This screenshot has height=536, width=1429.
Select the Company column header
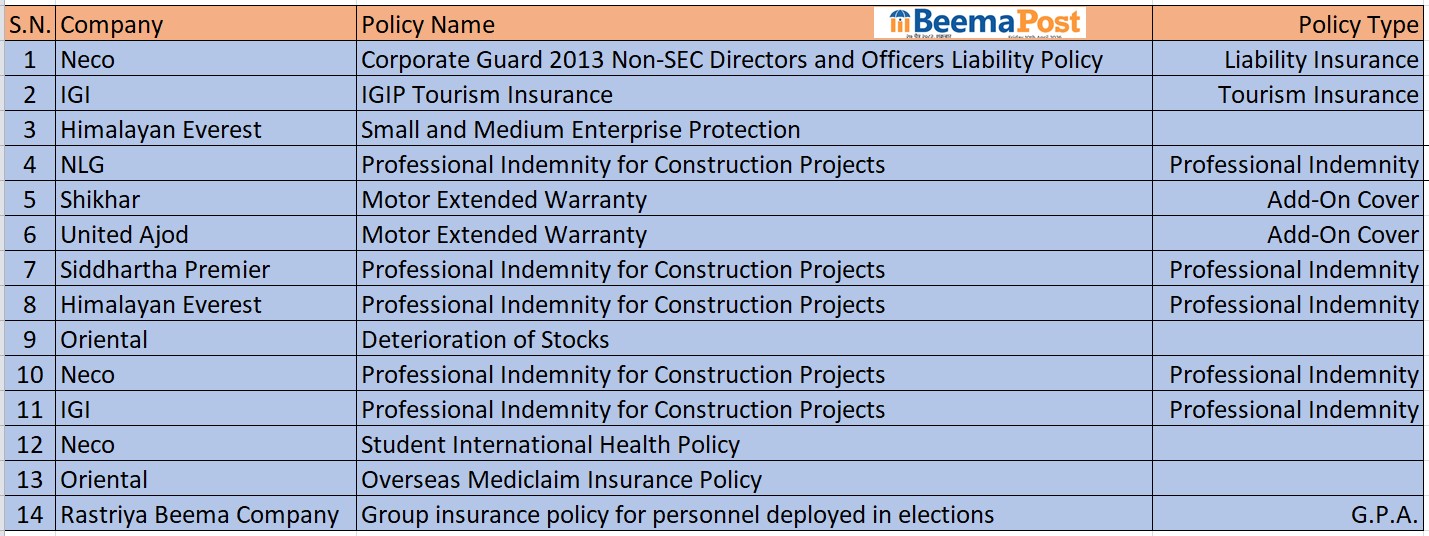112,25
